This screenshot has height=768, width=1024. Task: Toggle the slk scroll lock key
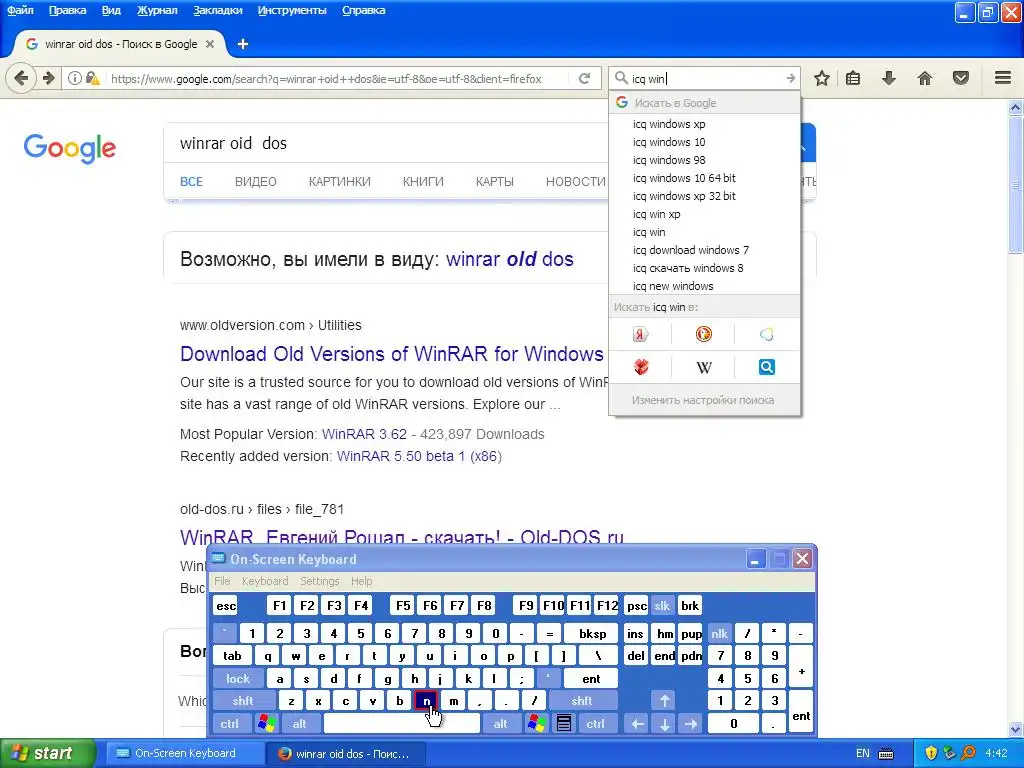(662, 605)
